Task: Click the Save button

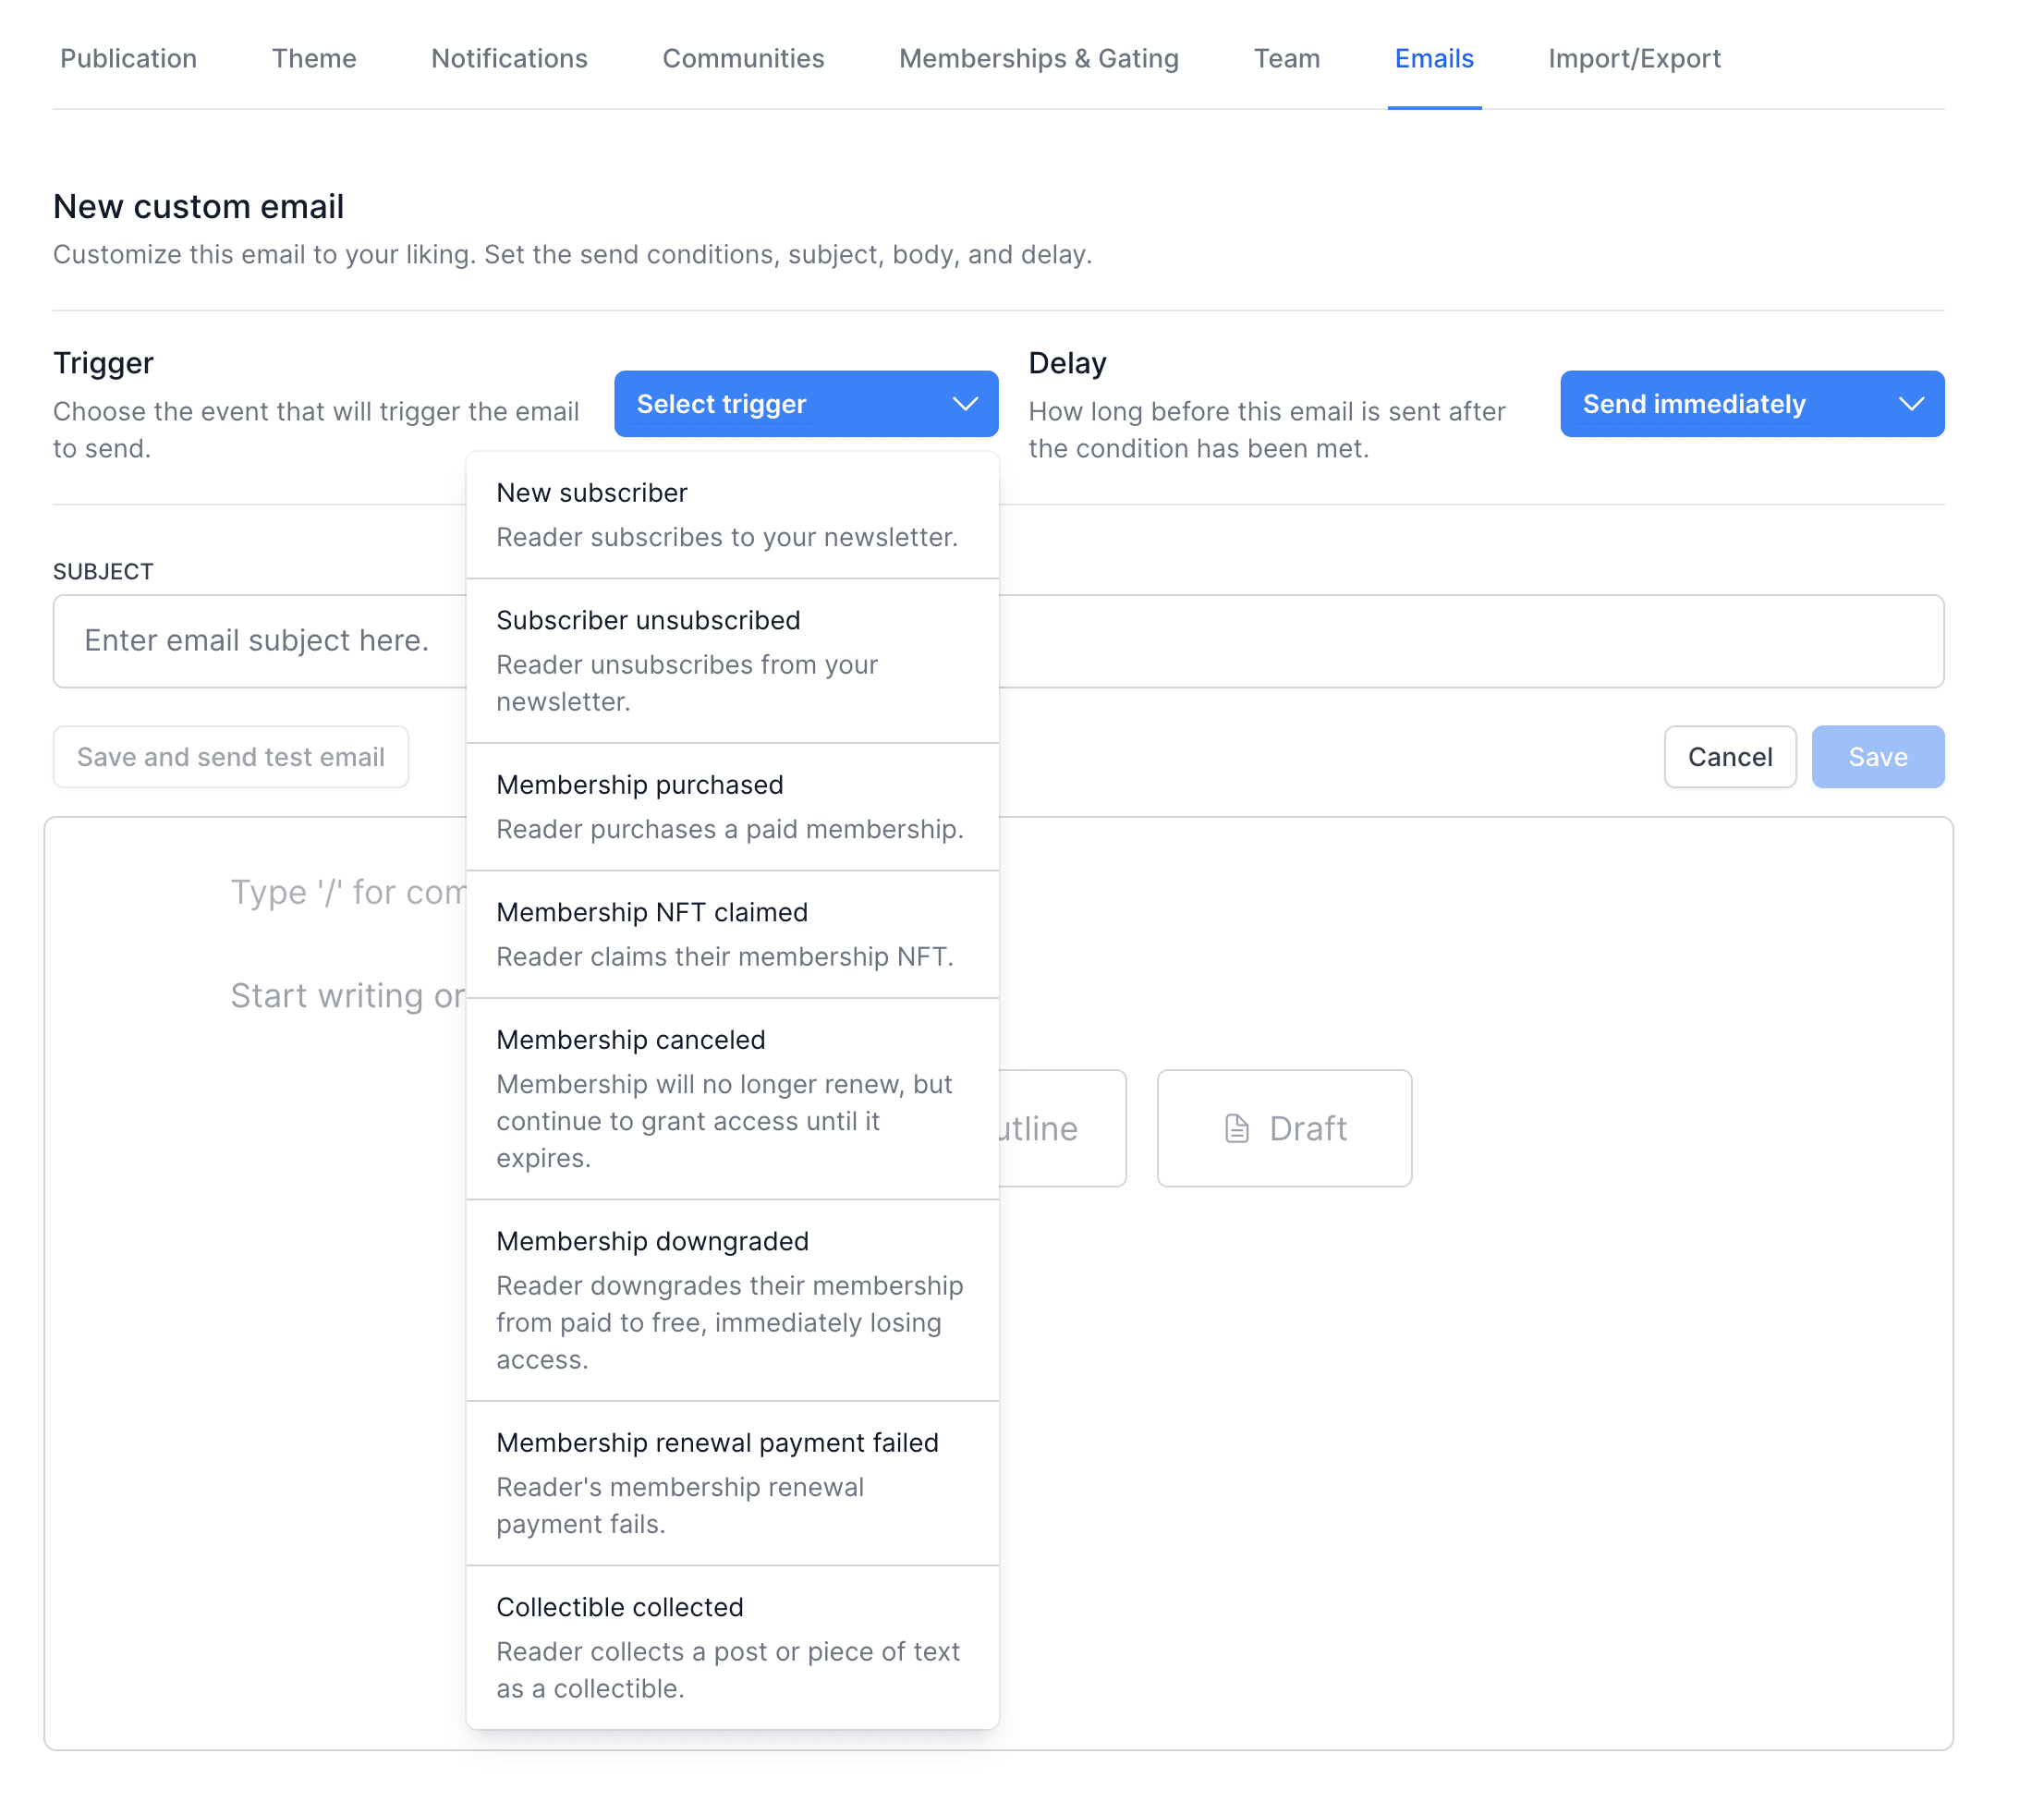Action: [1877, 757]
